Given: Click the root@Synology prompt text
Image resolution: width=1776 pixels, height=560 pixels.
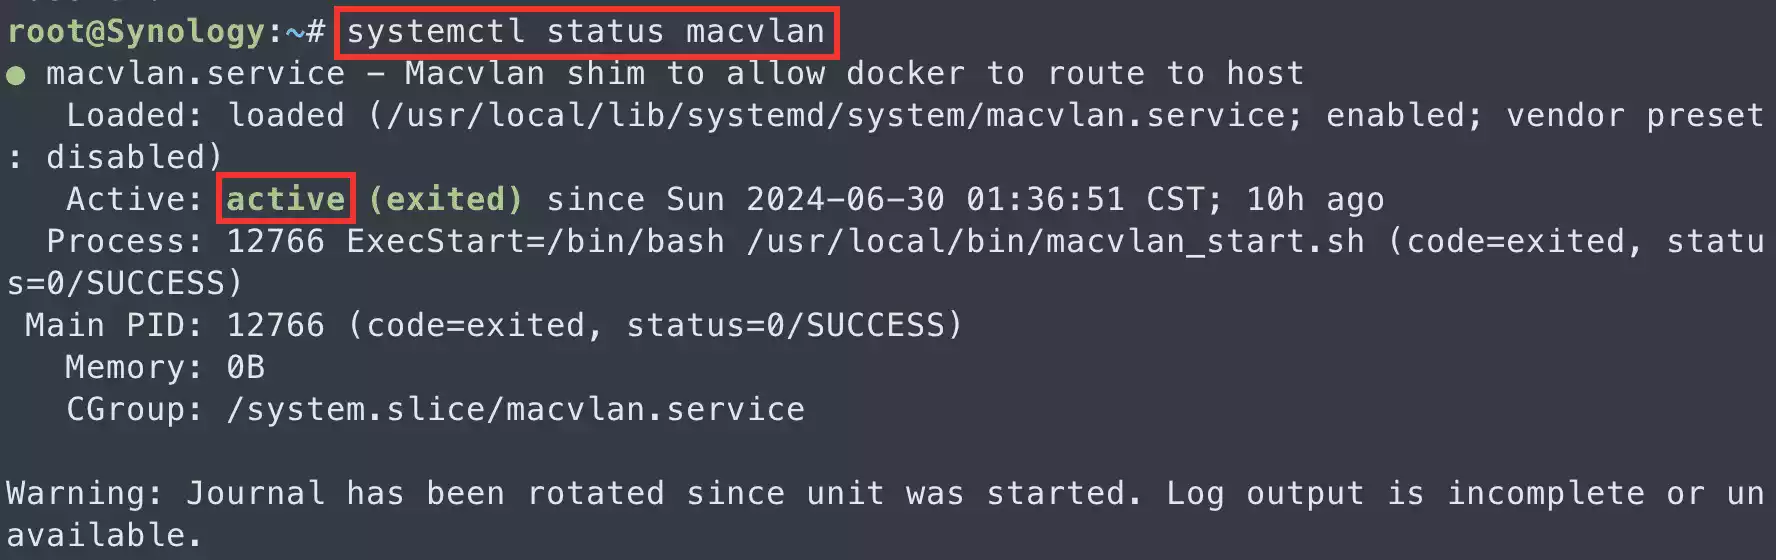Looking at the screenshot, I should 136,32.
